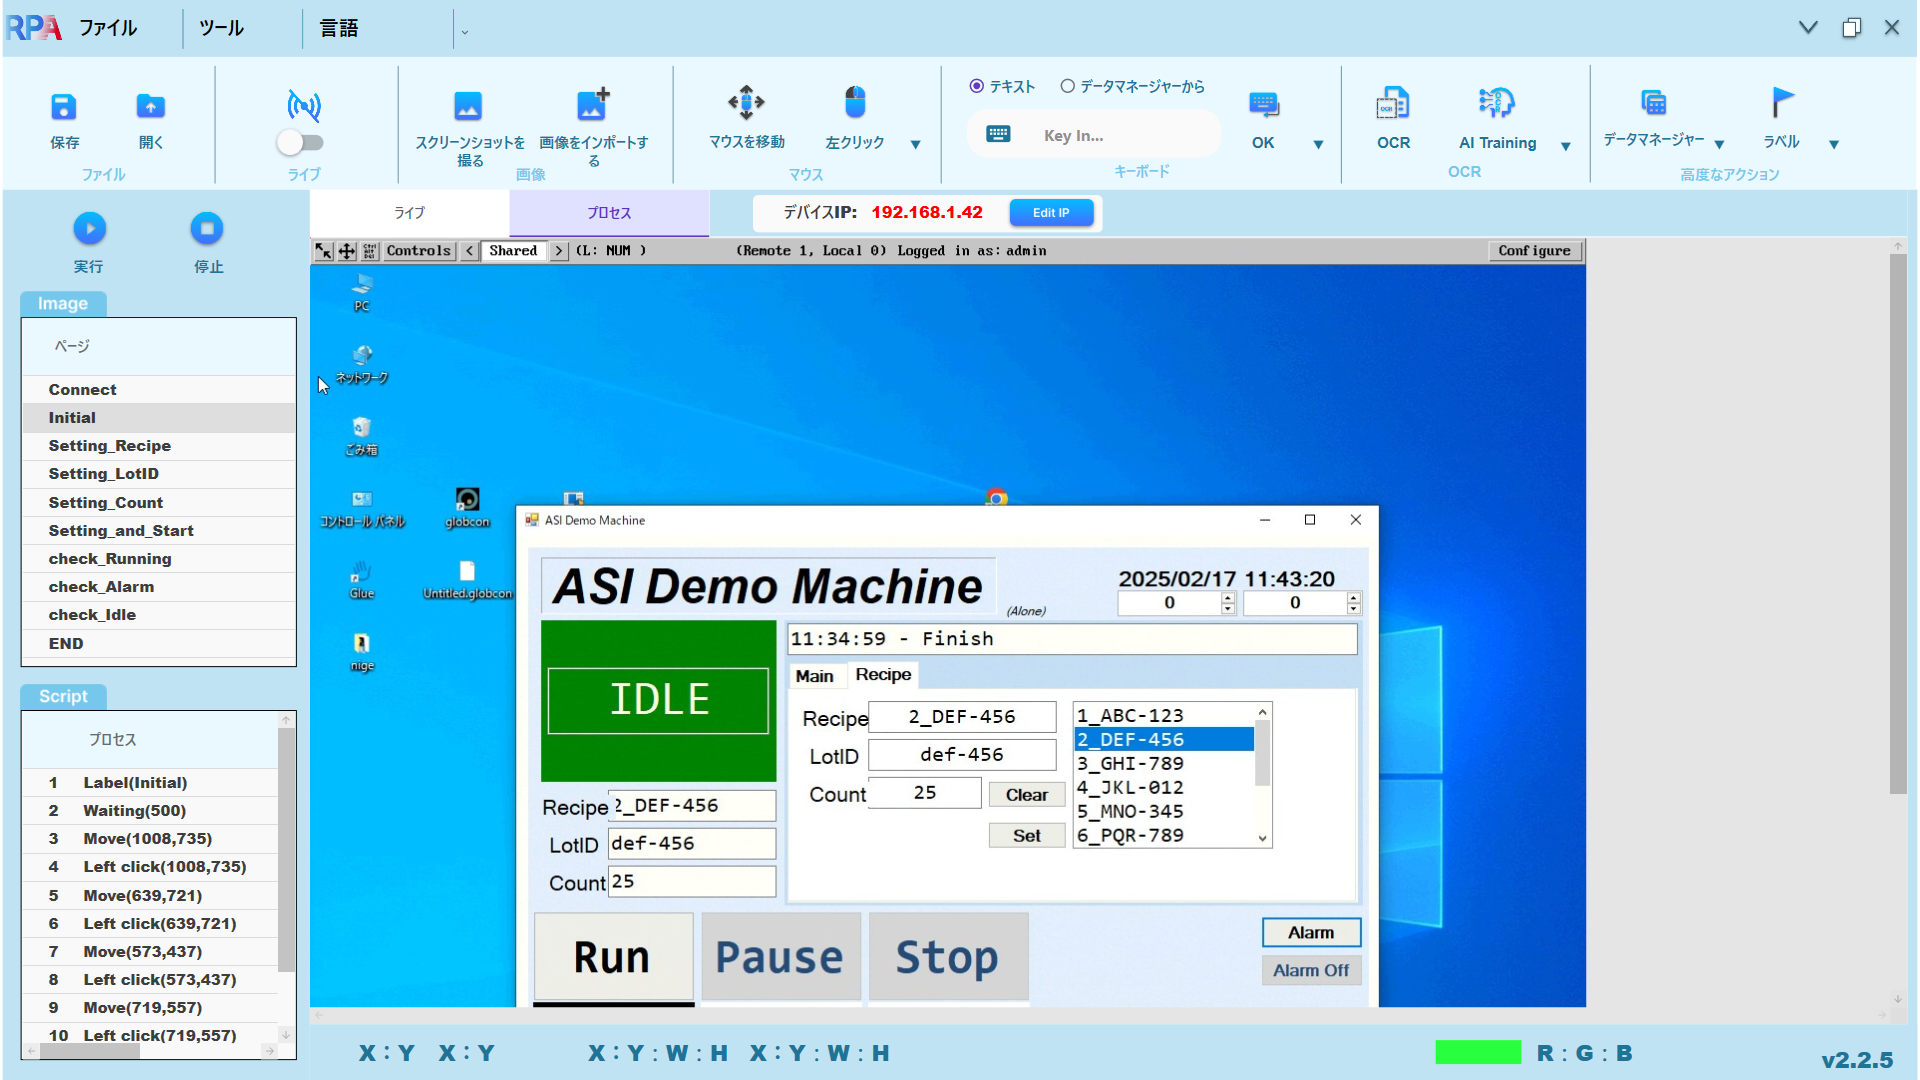1920x1080 pixels.
Task: Click the Run button in ASI Demo Machine
Action: 612,957
